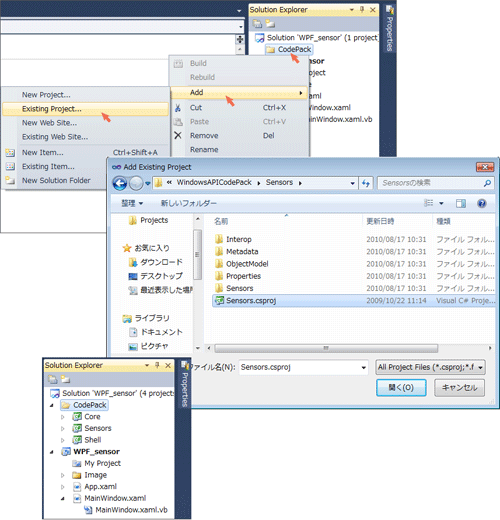Toggle the preview pane icon in the dialog
The height and width of the screenshot is (520, 500).
click(461, 203)
